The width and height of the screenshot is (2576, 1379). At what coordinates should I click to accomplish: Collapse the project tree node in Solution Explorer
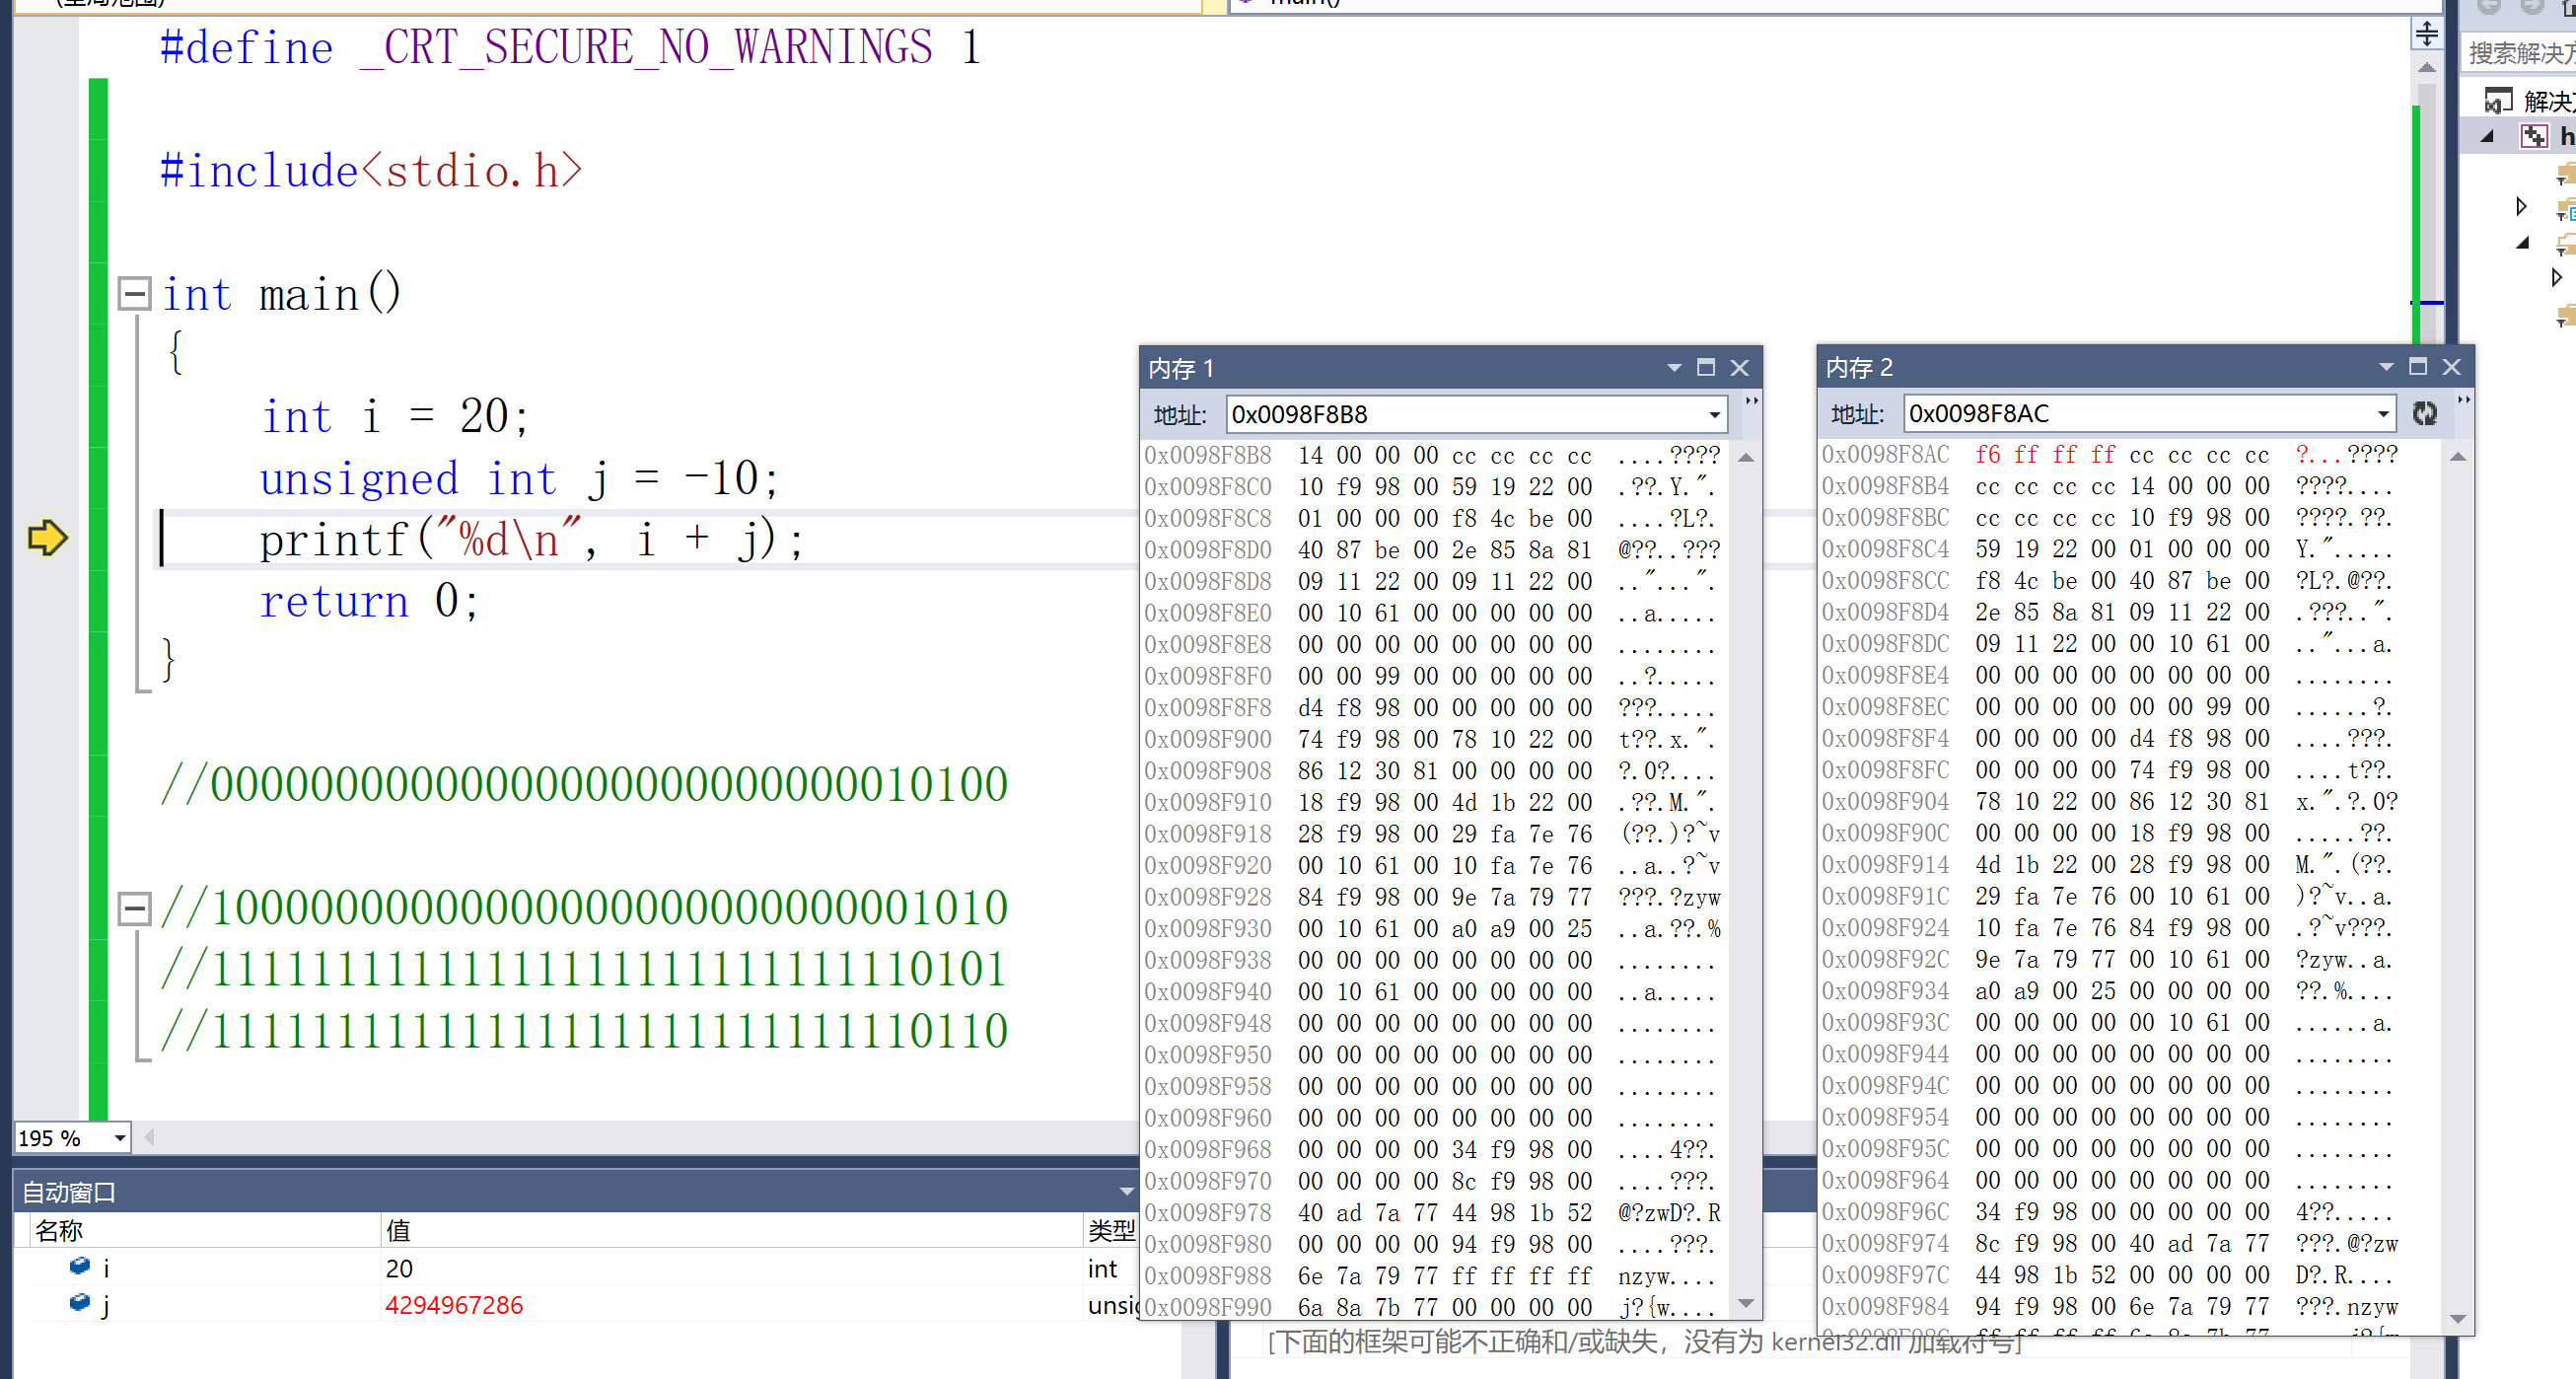(2489, 137)
